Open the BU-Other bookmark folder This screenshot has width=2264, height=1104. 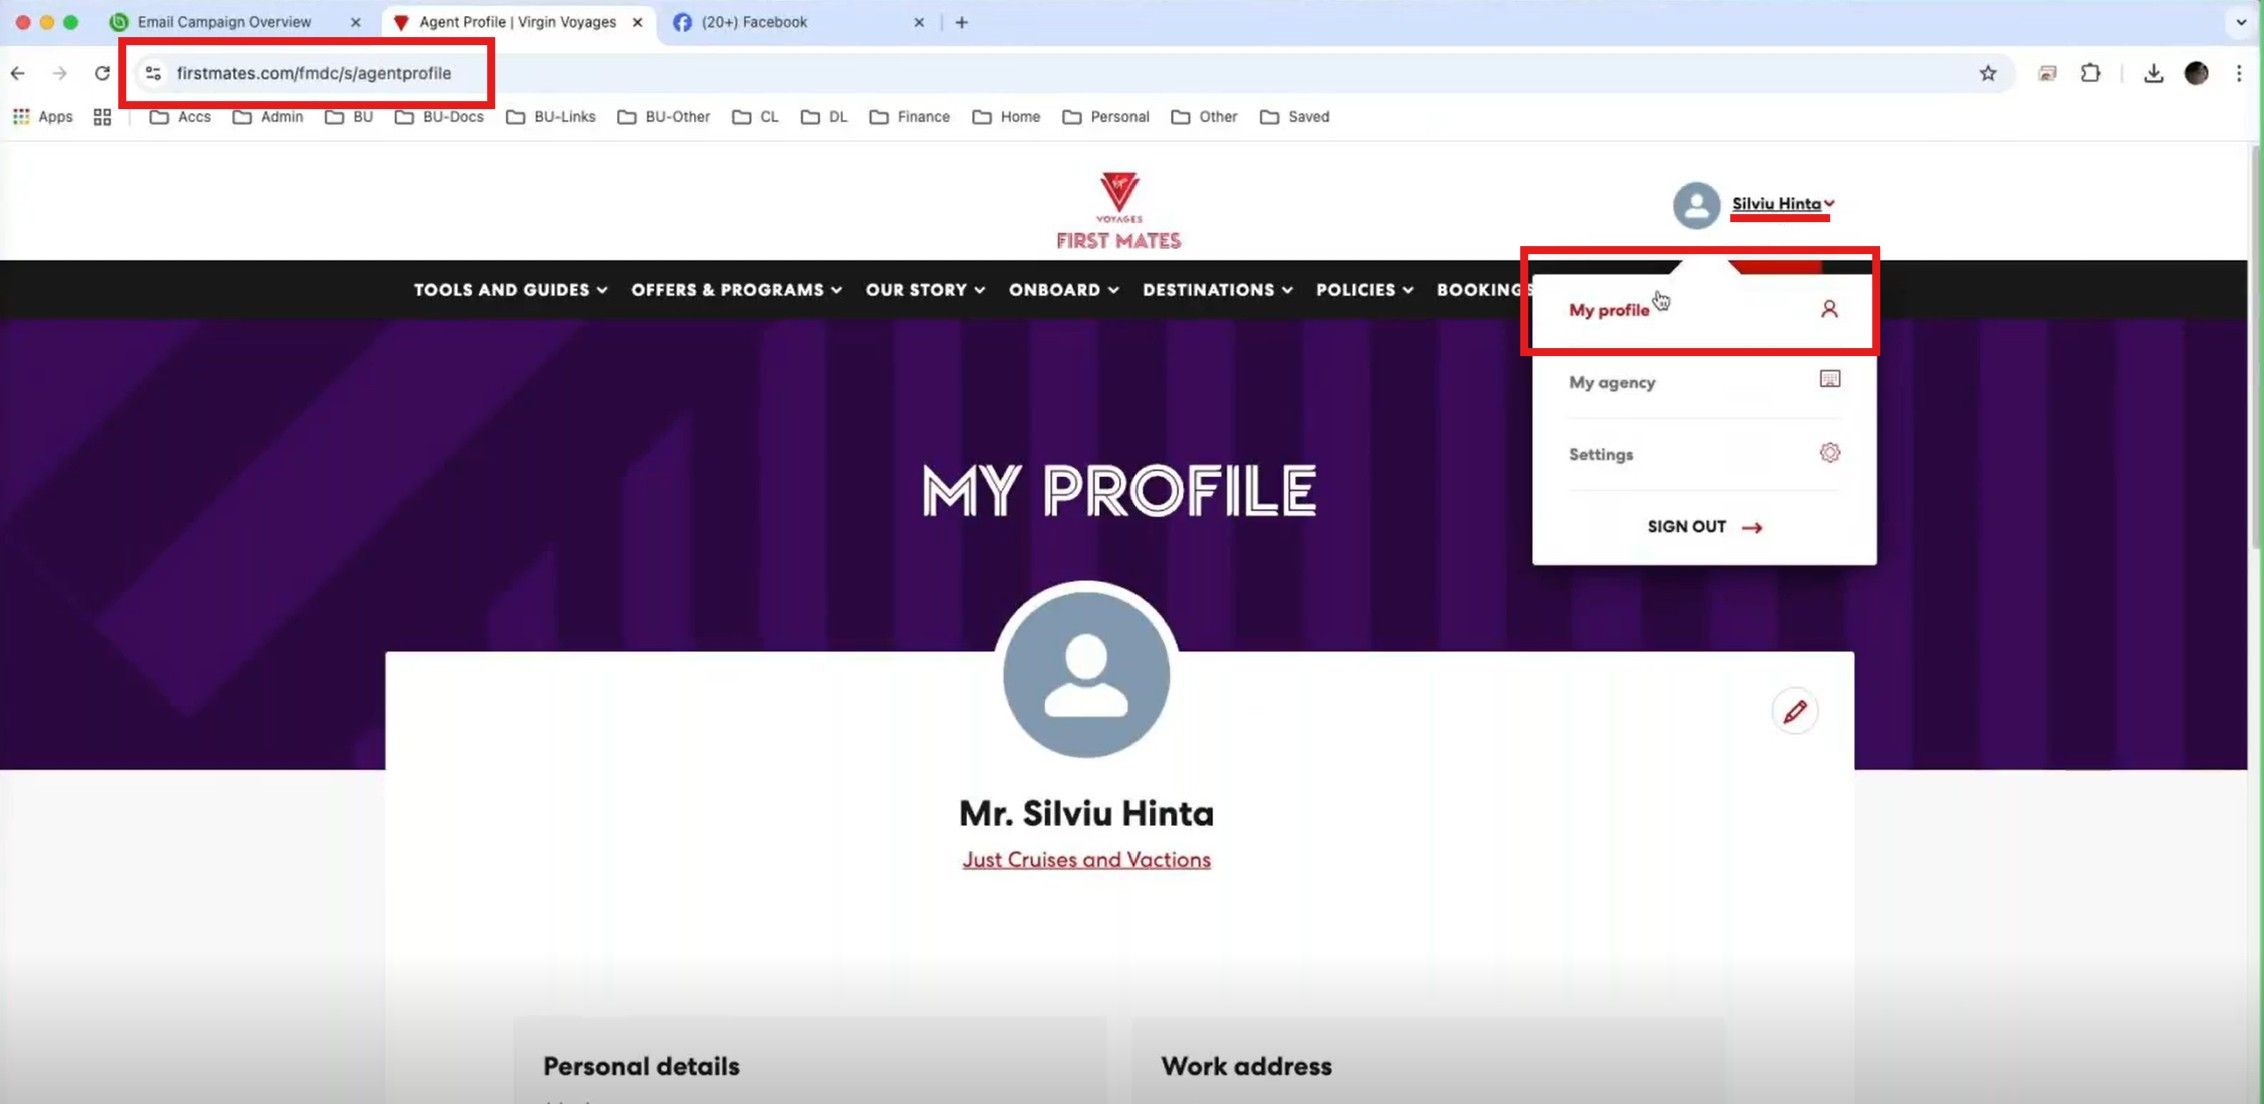pyautogui.click(x=664, y=117)
